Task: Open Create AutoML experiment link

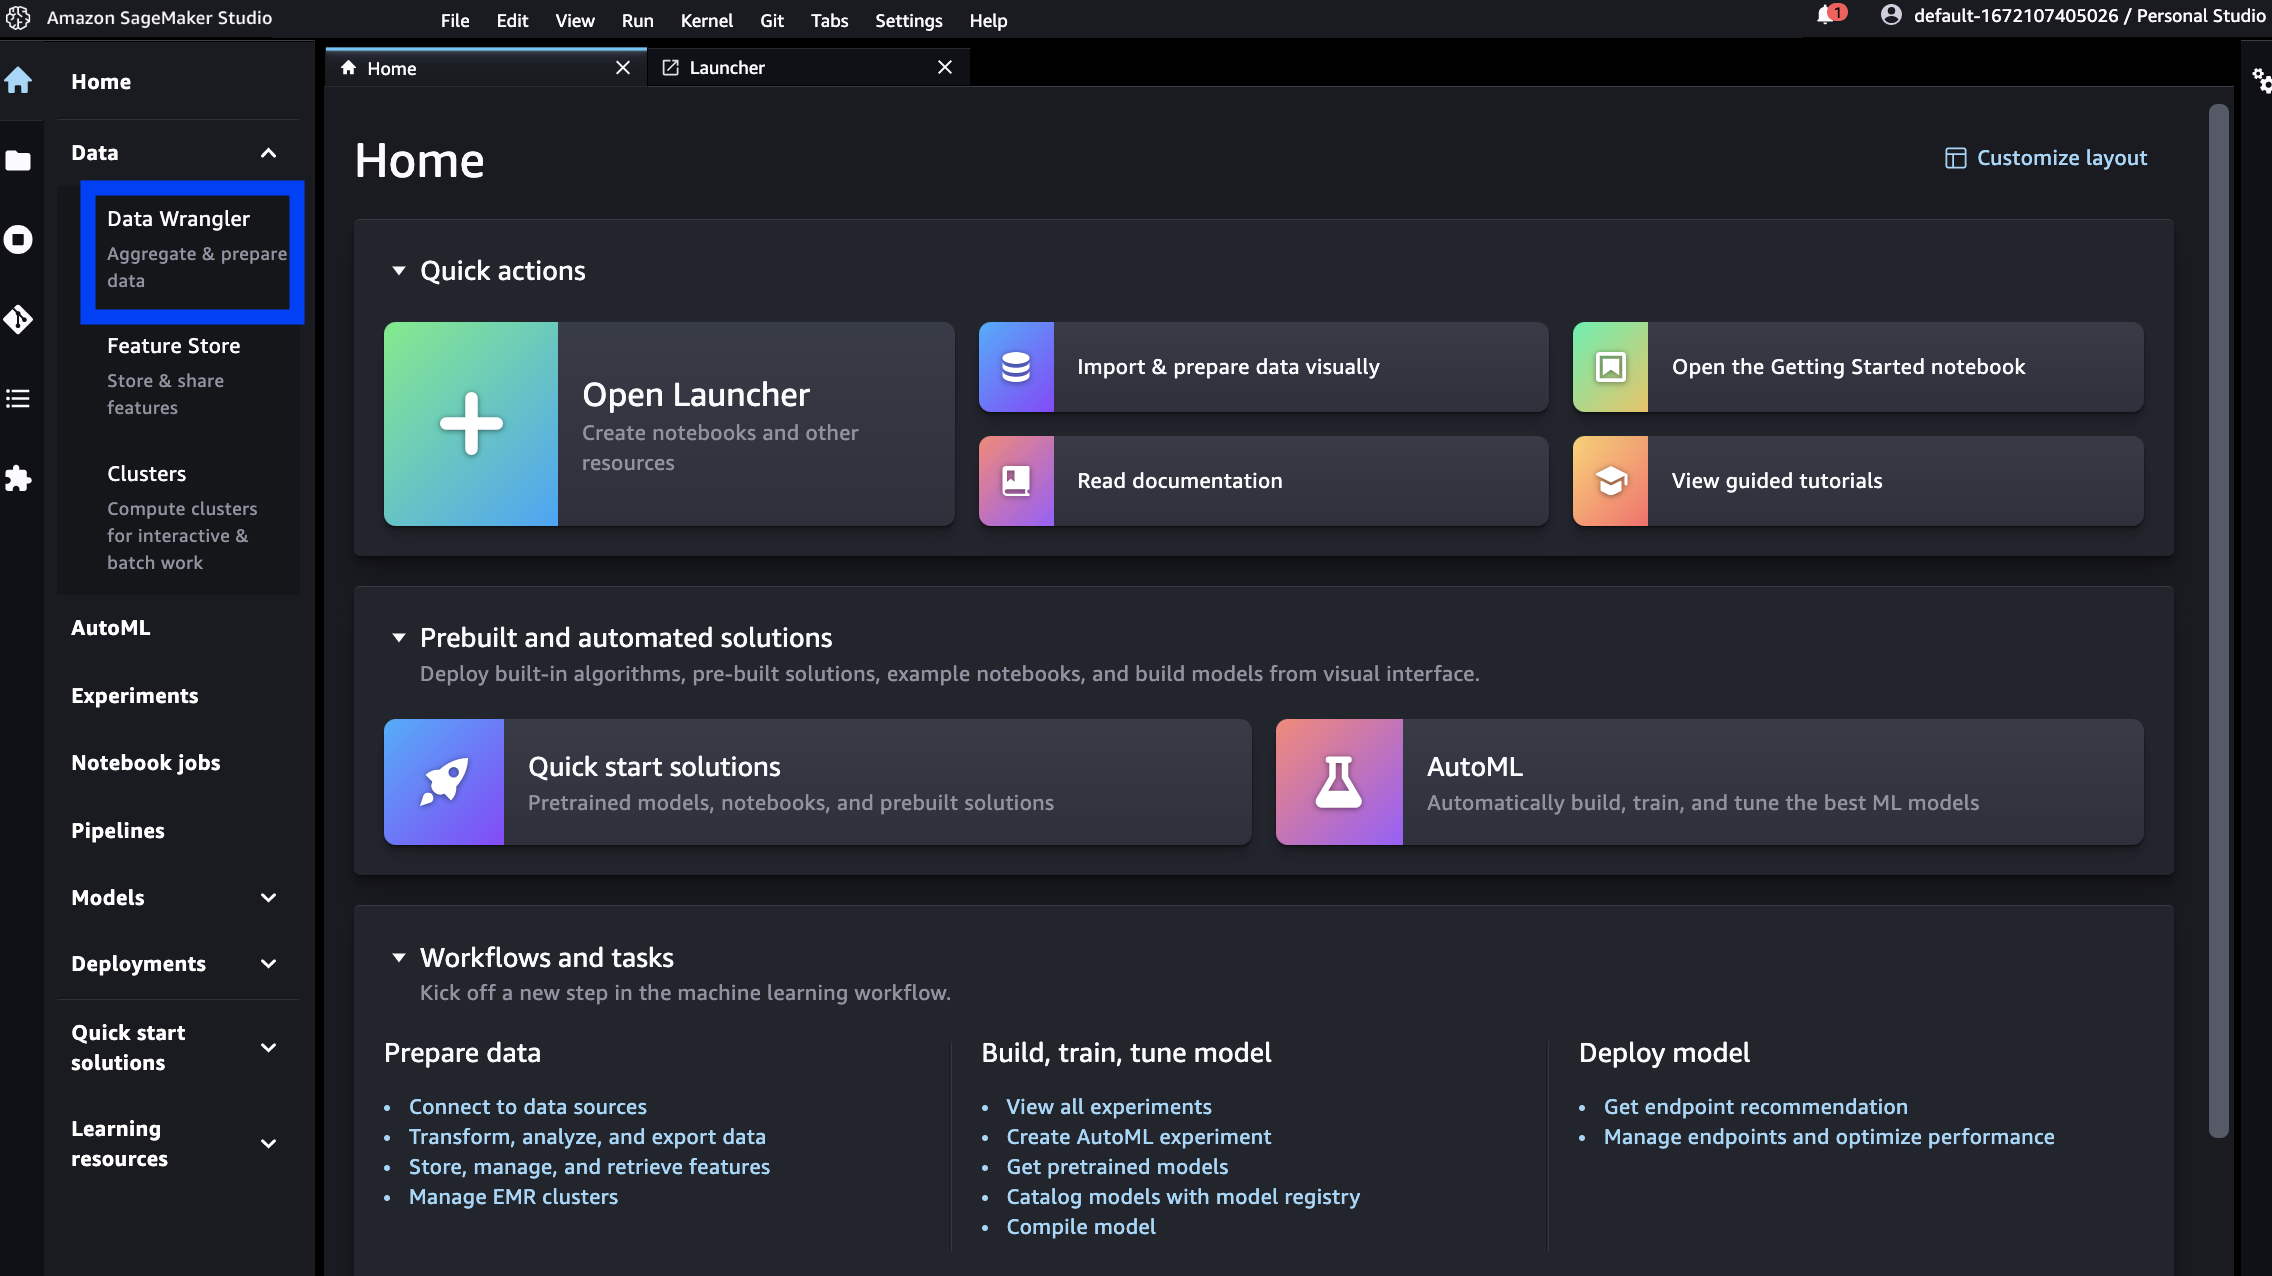Action: (x=1138, y=1137)
